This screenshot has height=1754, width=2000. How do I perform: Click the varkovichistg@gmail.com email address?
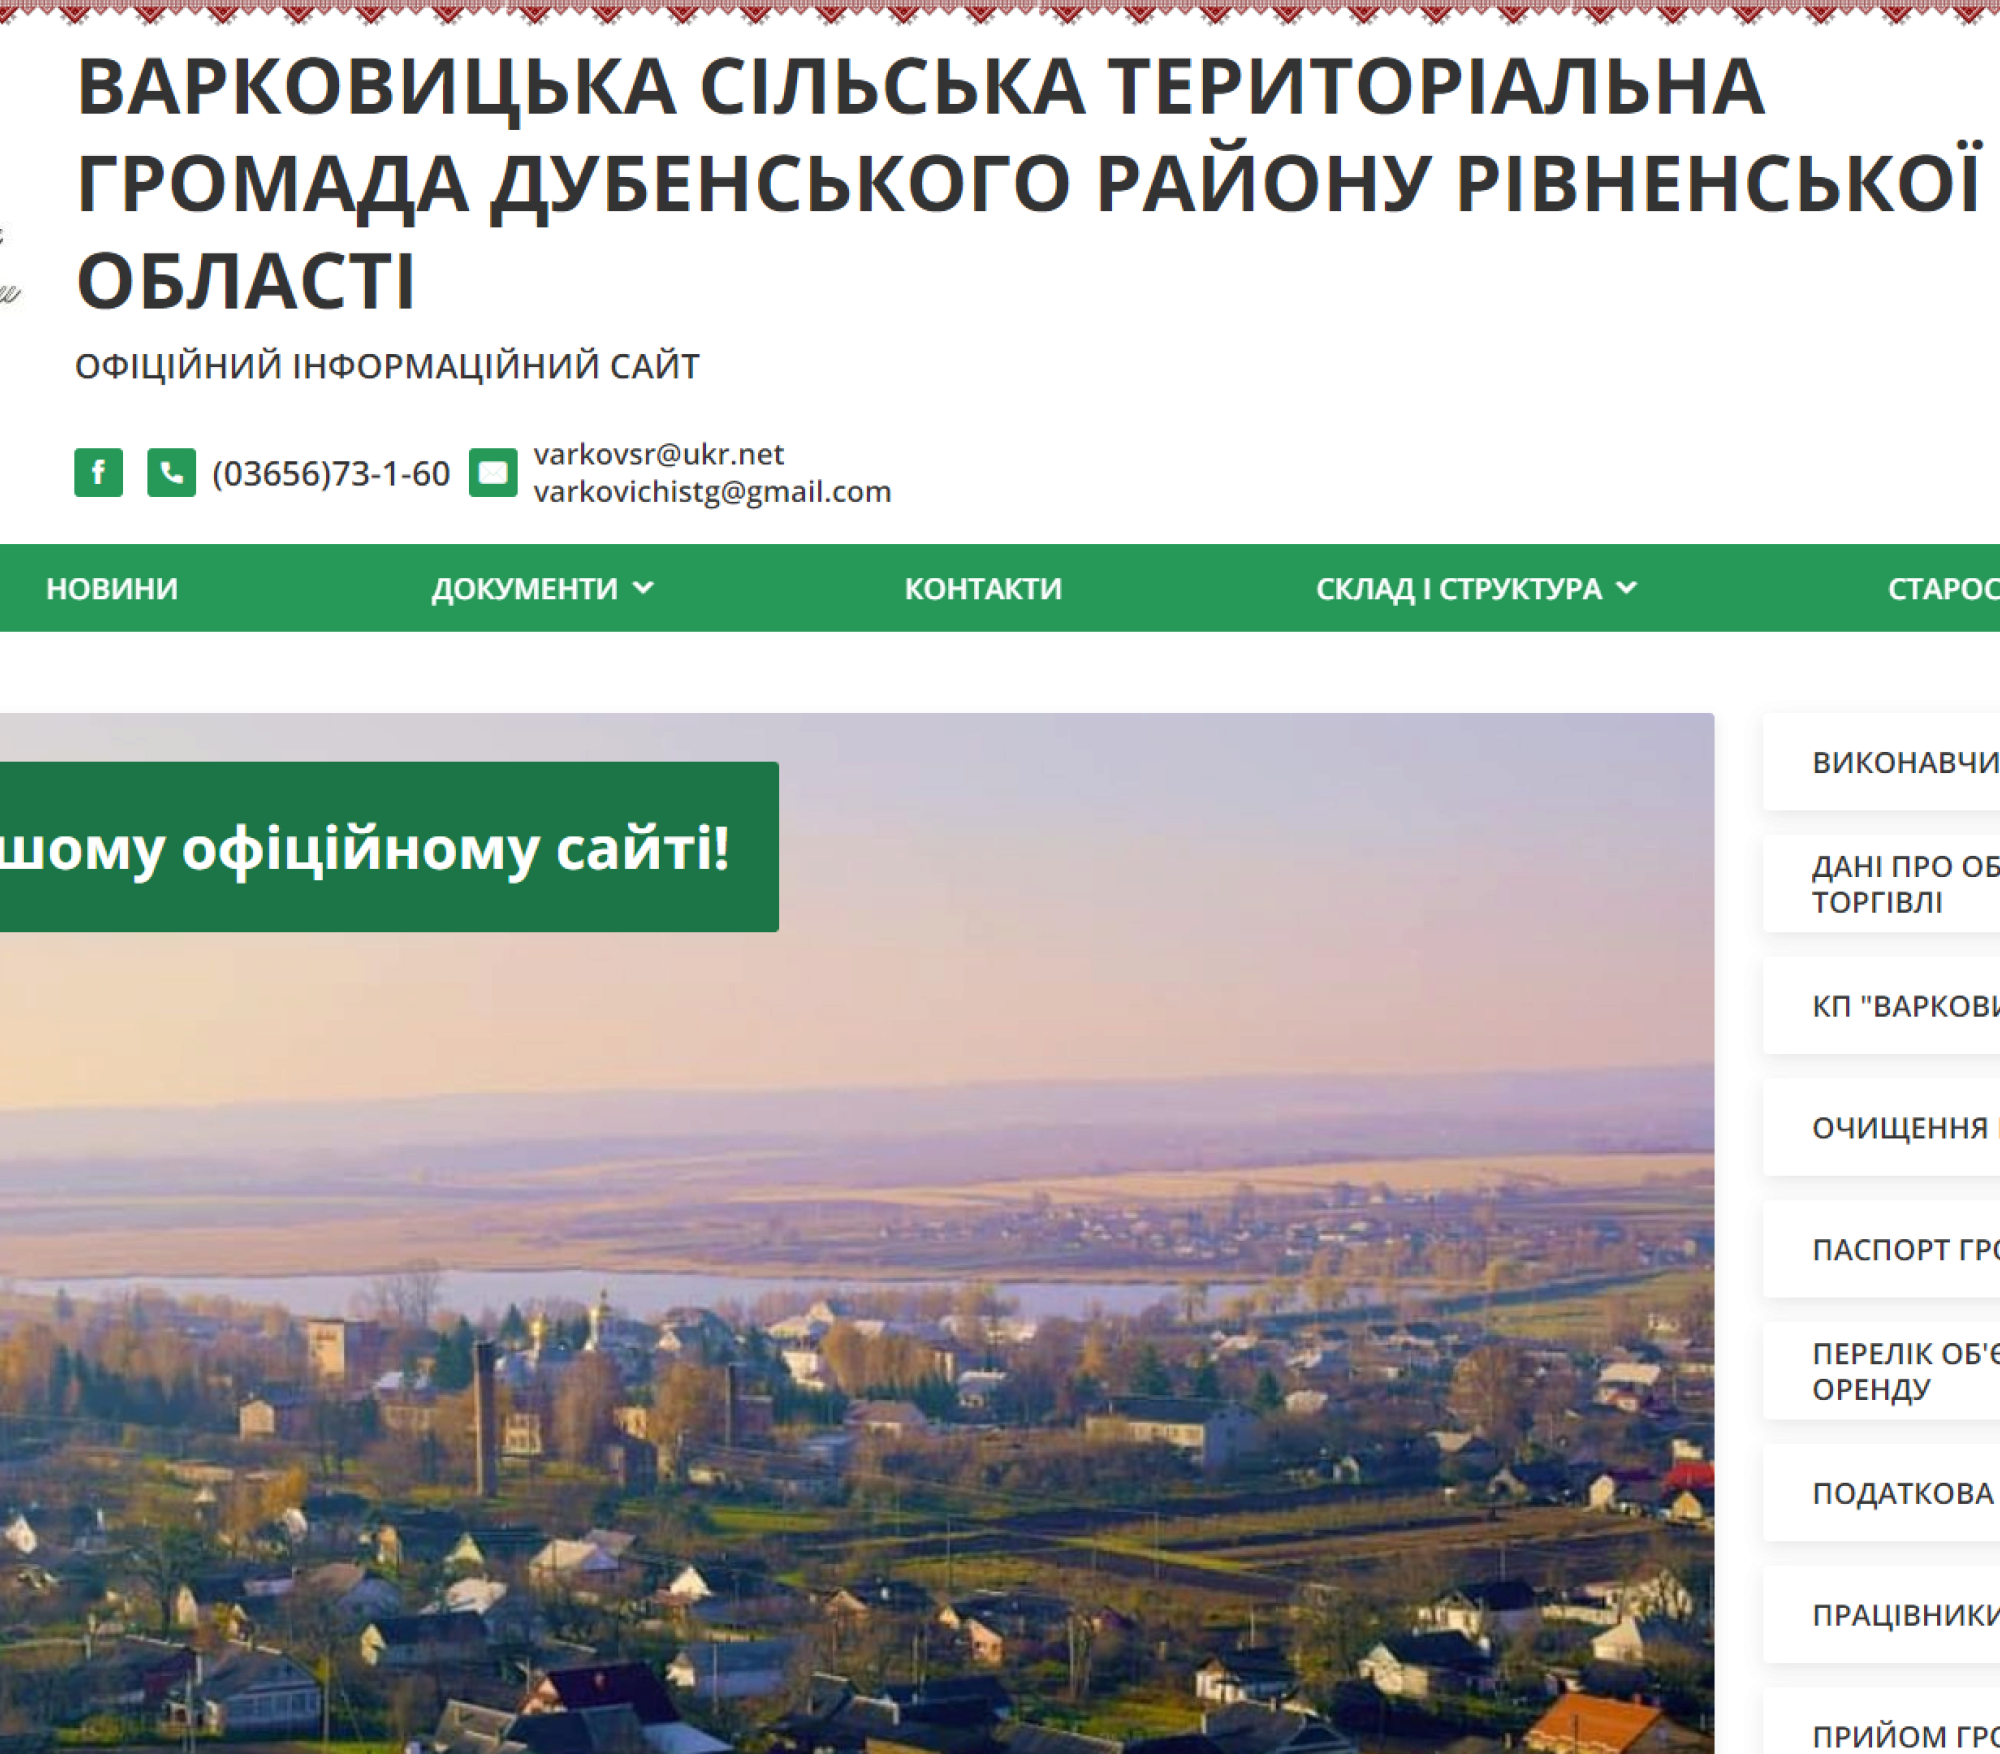click(x=712, y=492)
